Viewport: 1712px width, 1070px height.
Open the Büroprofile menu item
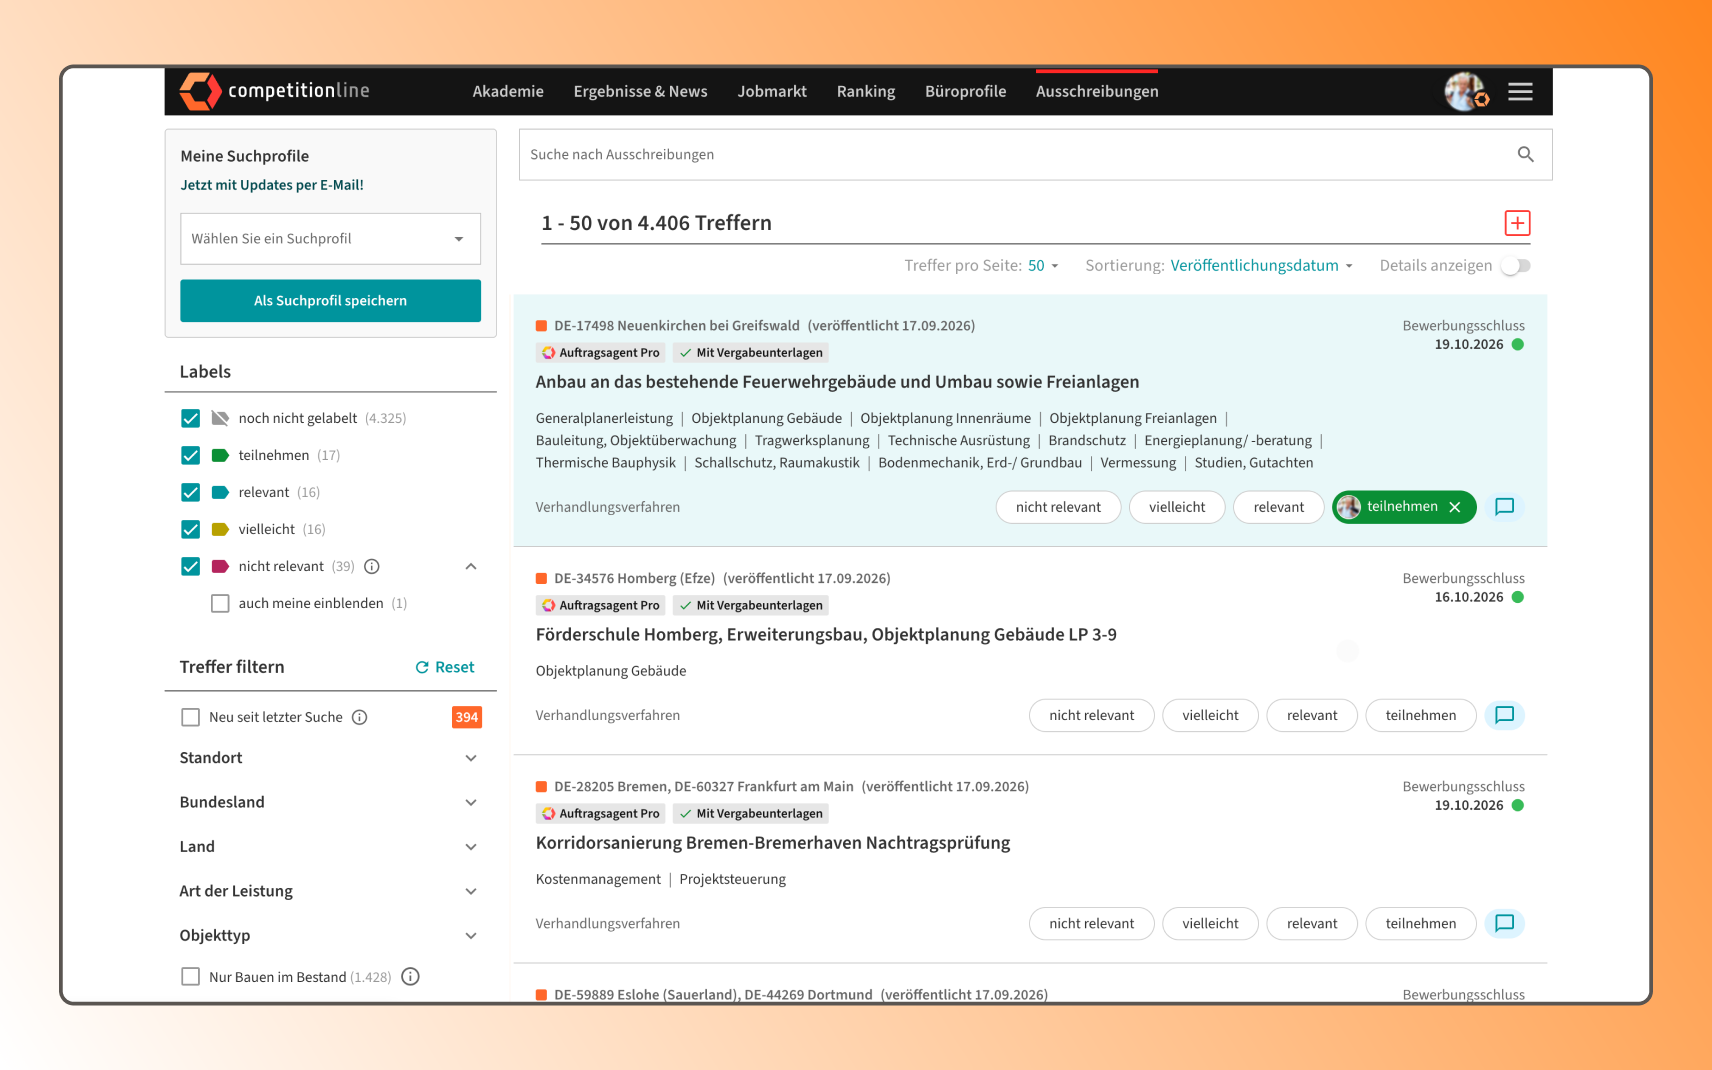965,91
